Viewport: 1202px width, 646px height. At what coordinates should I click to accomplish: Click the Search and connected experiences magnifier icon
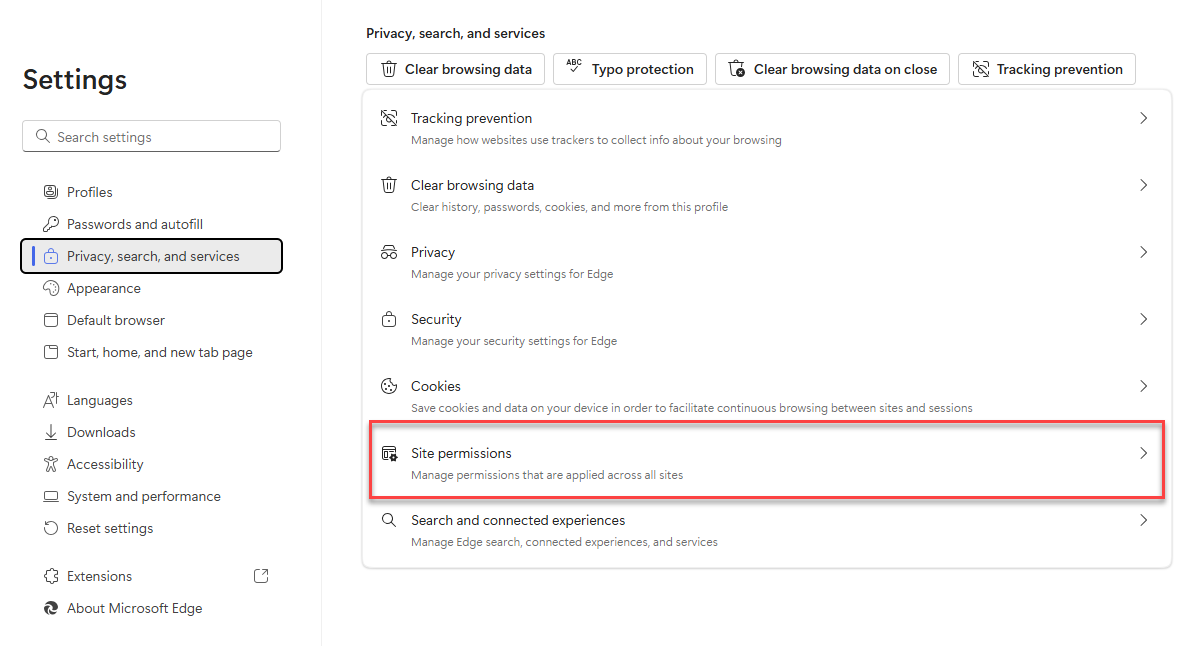pos(389,521)
